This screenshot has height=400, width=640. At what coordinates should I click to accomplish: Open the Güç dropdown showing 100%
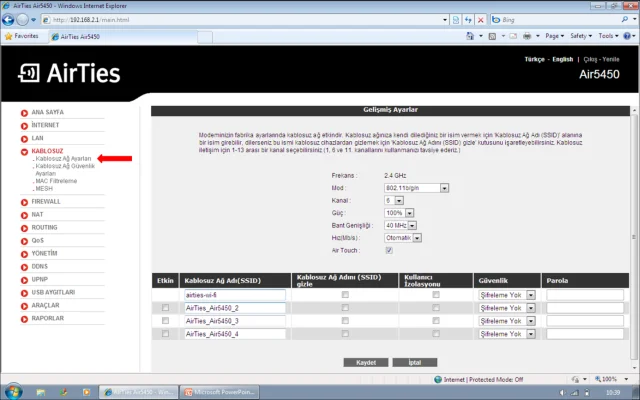[x=399, y=213]
